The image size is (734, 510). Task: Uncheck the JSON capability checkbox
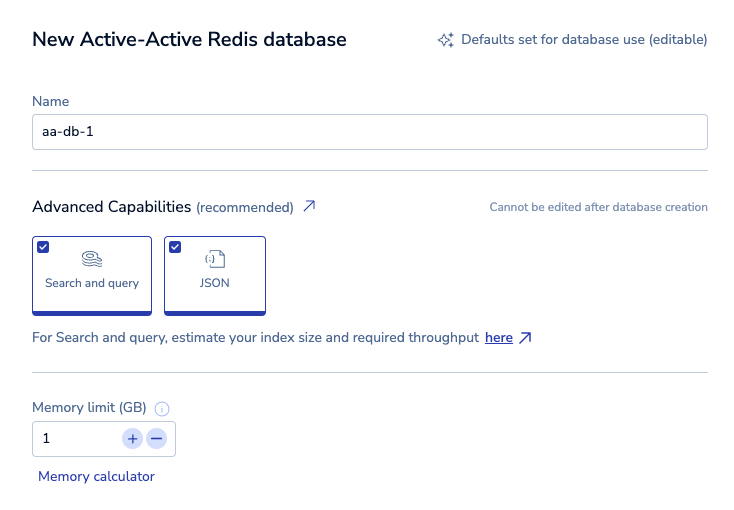tap(175, 247)
